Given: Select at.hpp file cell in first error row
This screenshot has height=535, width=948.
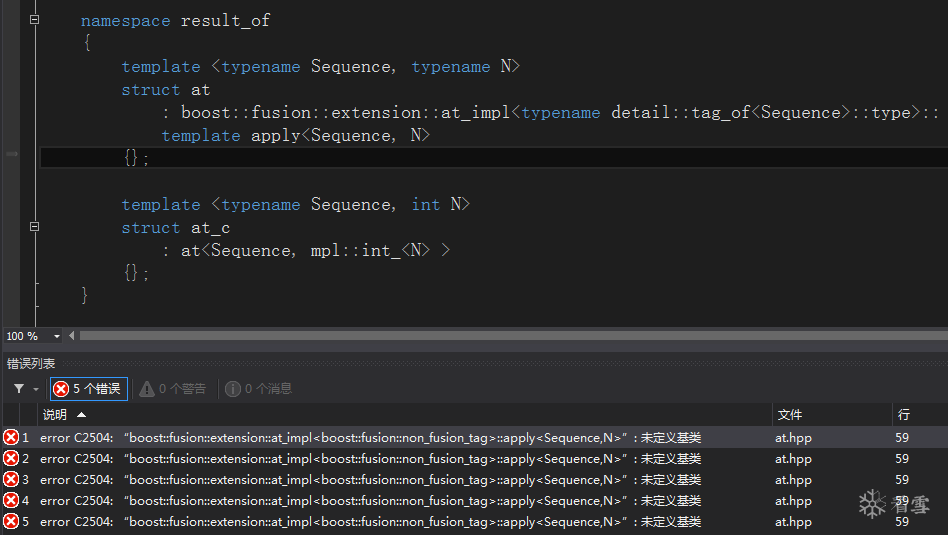Looking at the screenshot, I should point(794,438).
